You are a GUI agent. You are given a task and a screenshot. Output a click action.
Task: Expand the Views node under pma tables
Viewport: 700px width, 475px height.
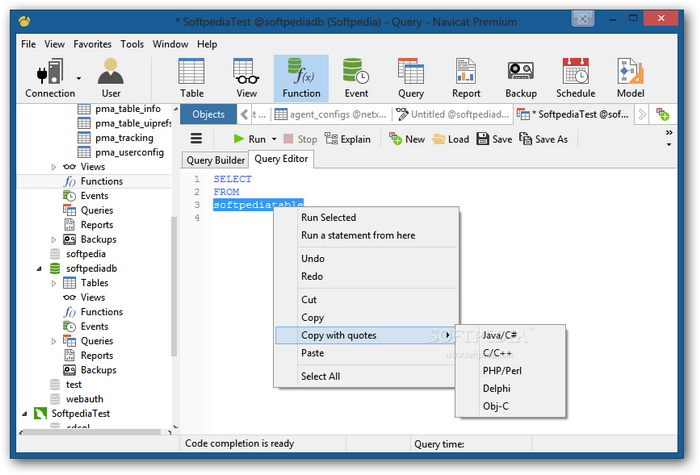(54, 167)
